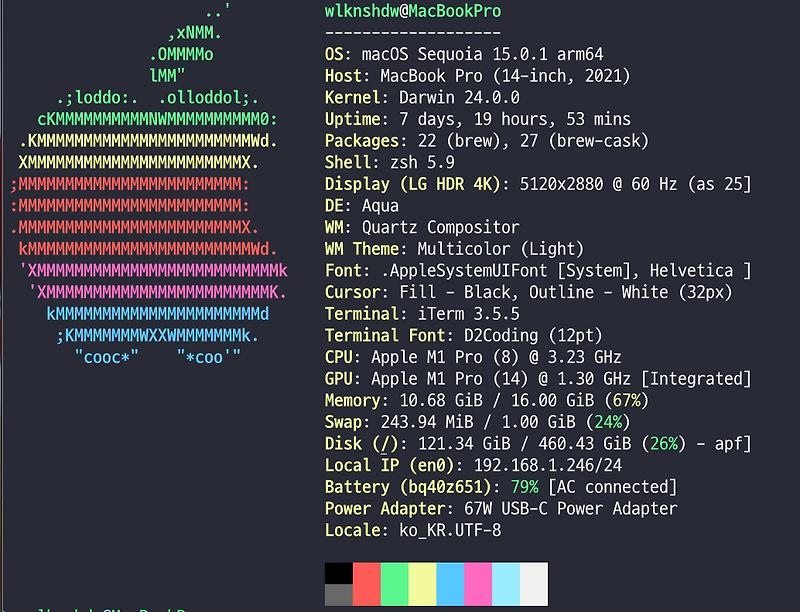The image size is (800, 612).
Task: Select the '26%' disk percentage
Action: 664,444
